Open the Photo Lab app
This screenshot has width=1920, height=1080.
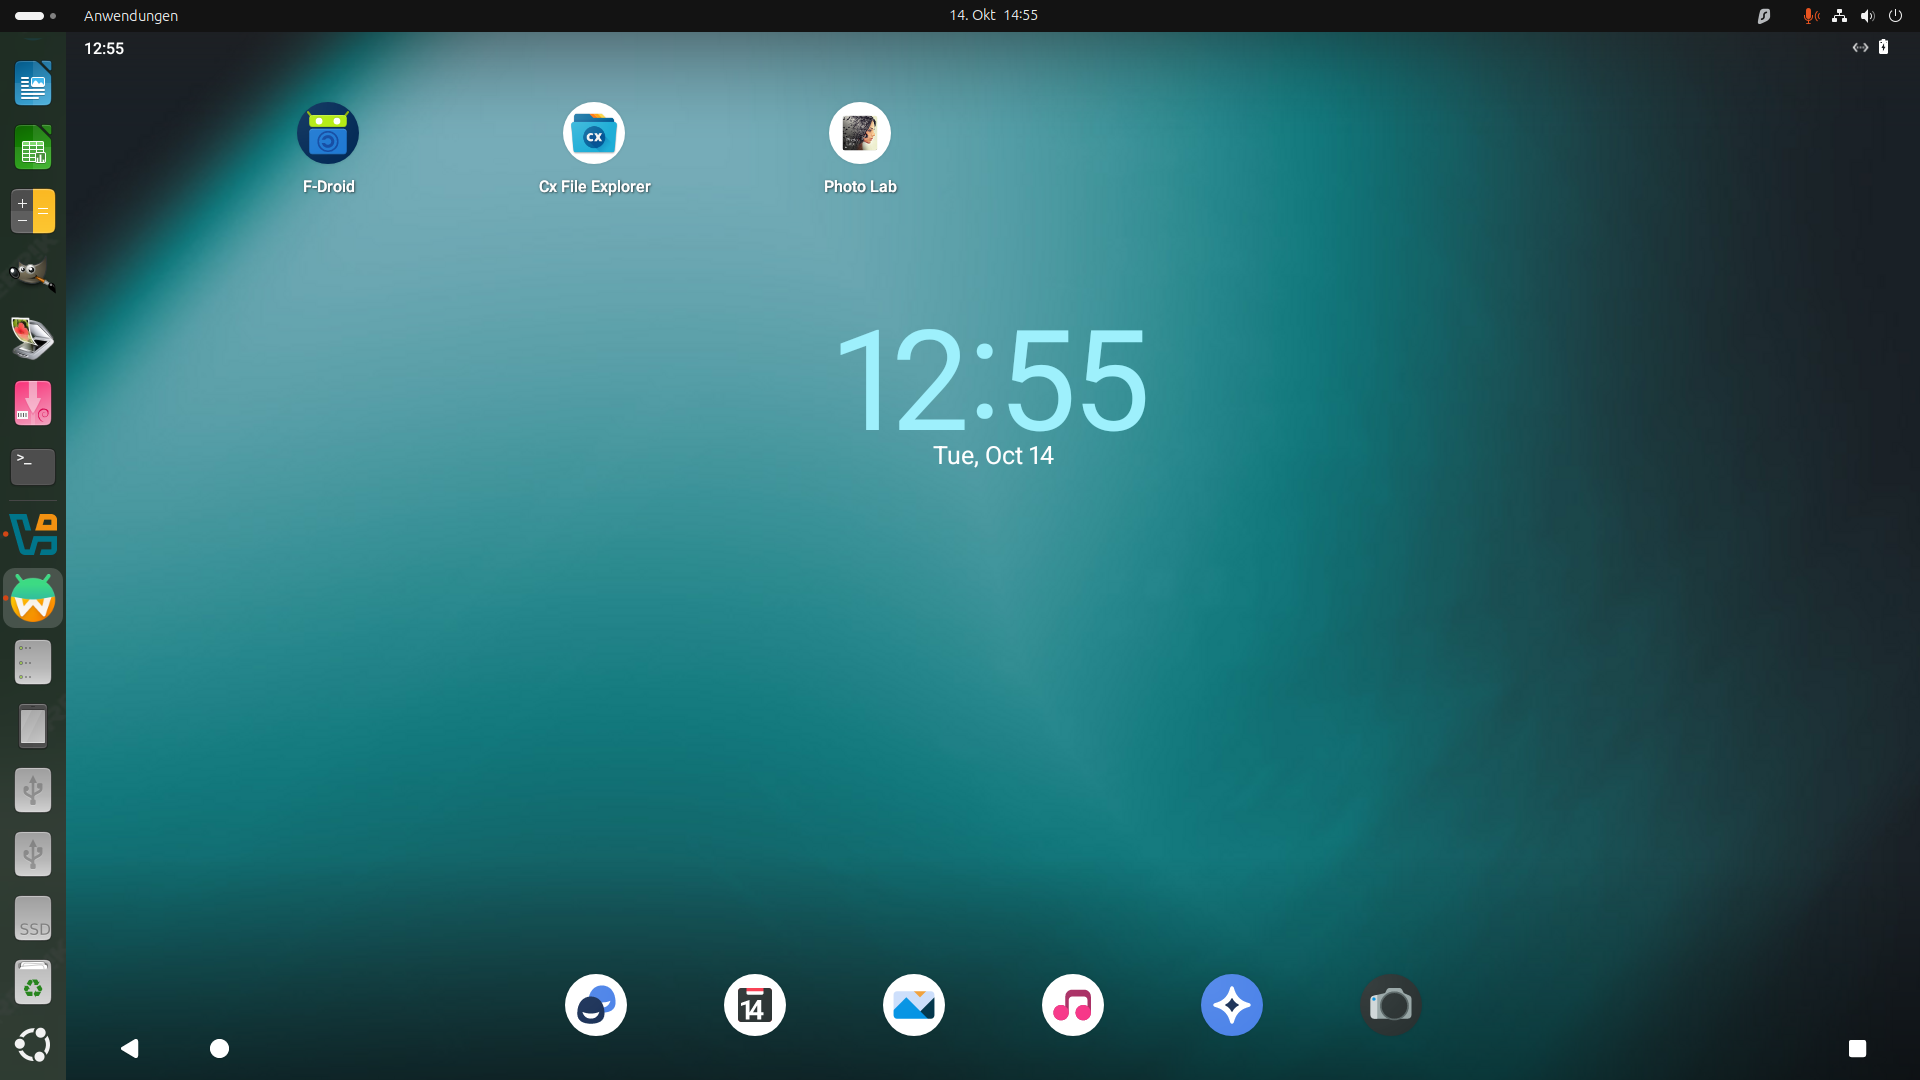pos(860,134)
